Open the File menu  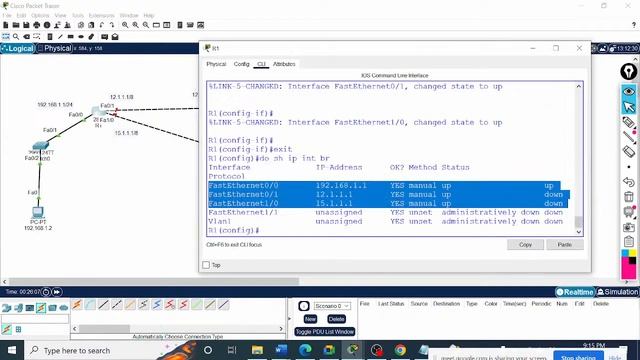(7, 16)
